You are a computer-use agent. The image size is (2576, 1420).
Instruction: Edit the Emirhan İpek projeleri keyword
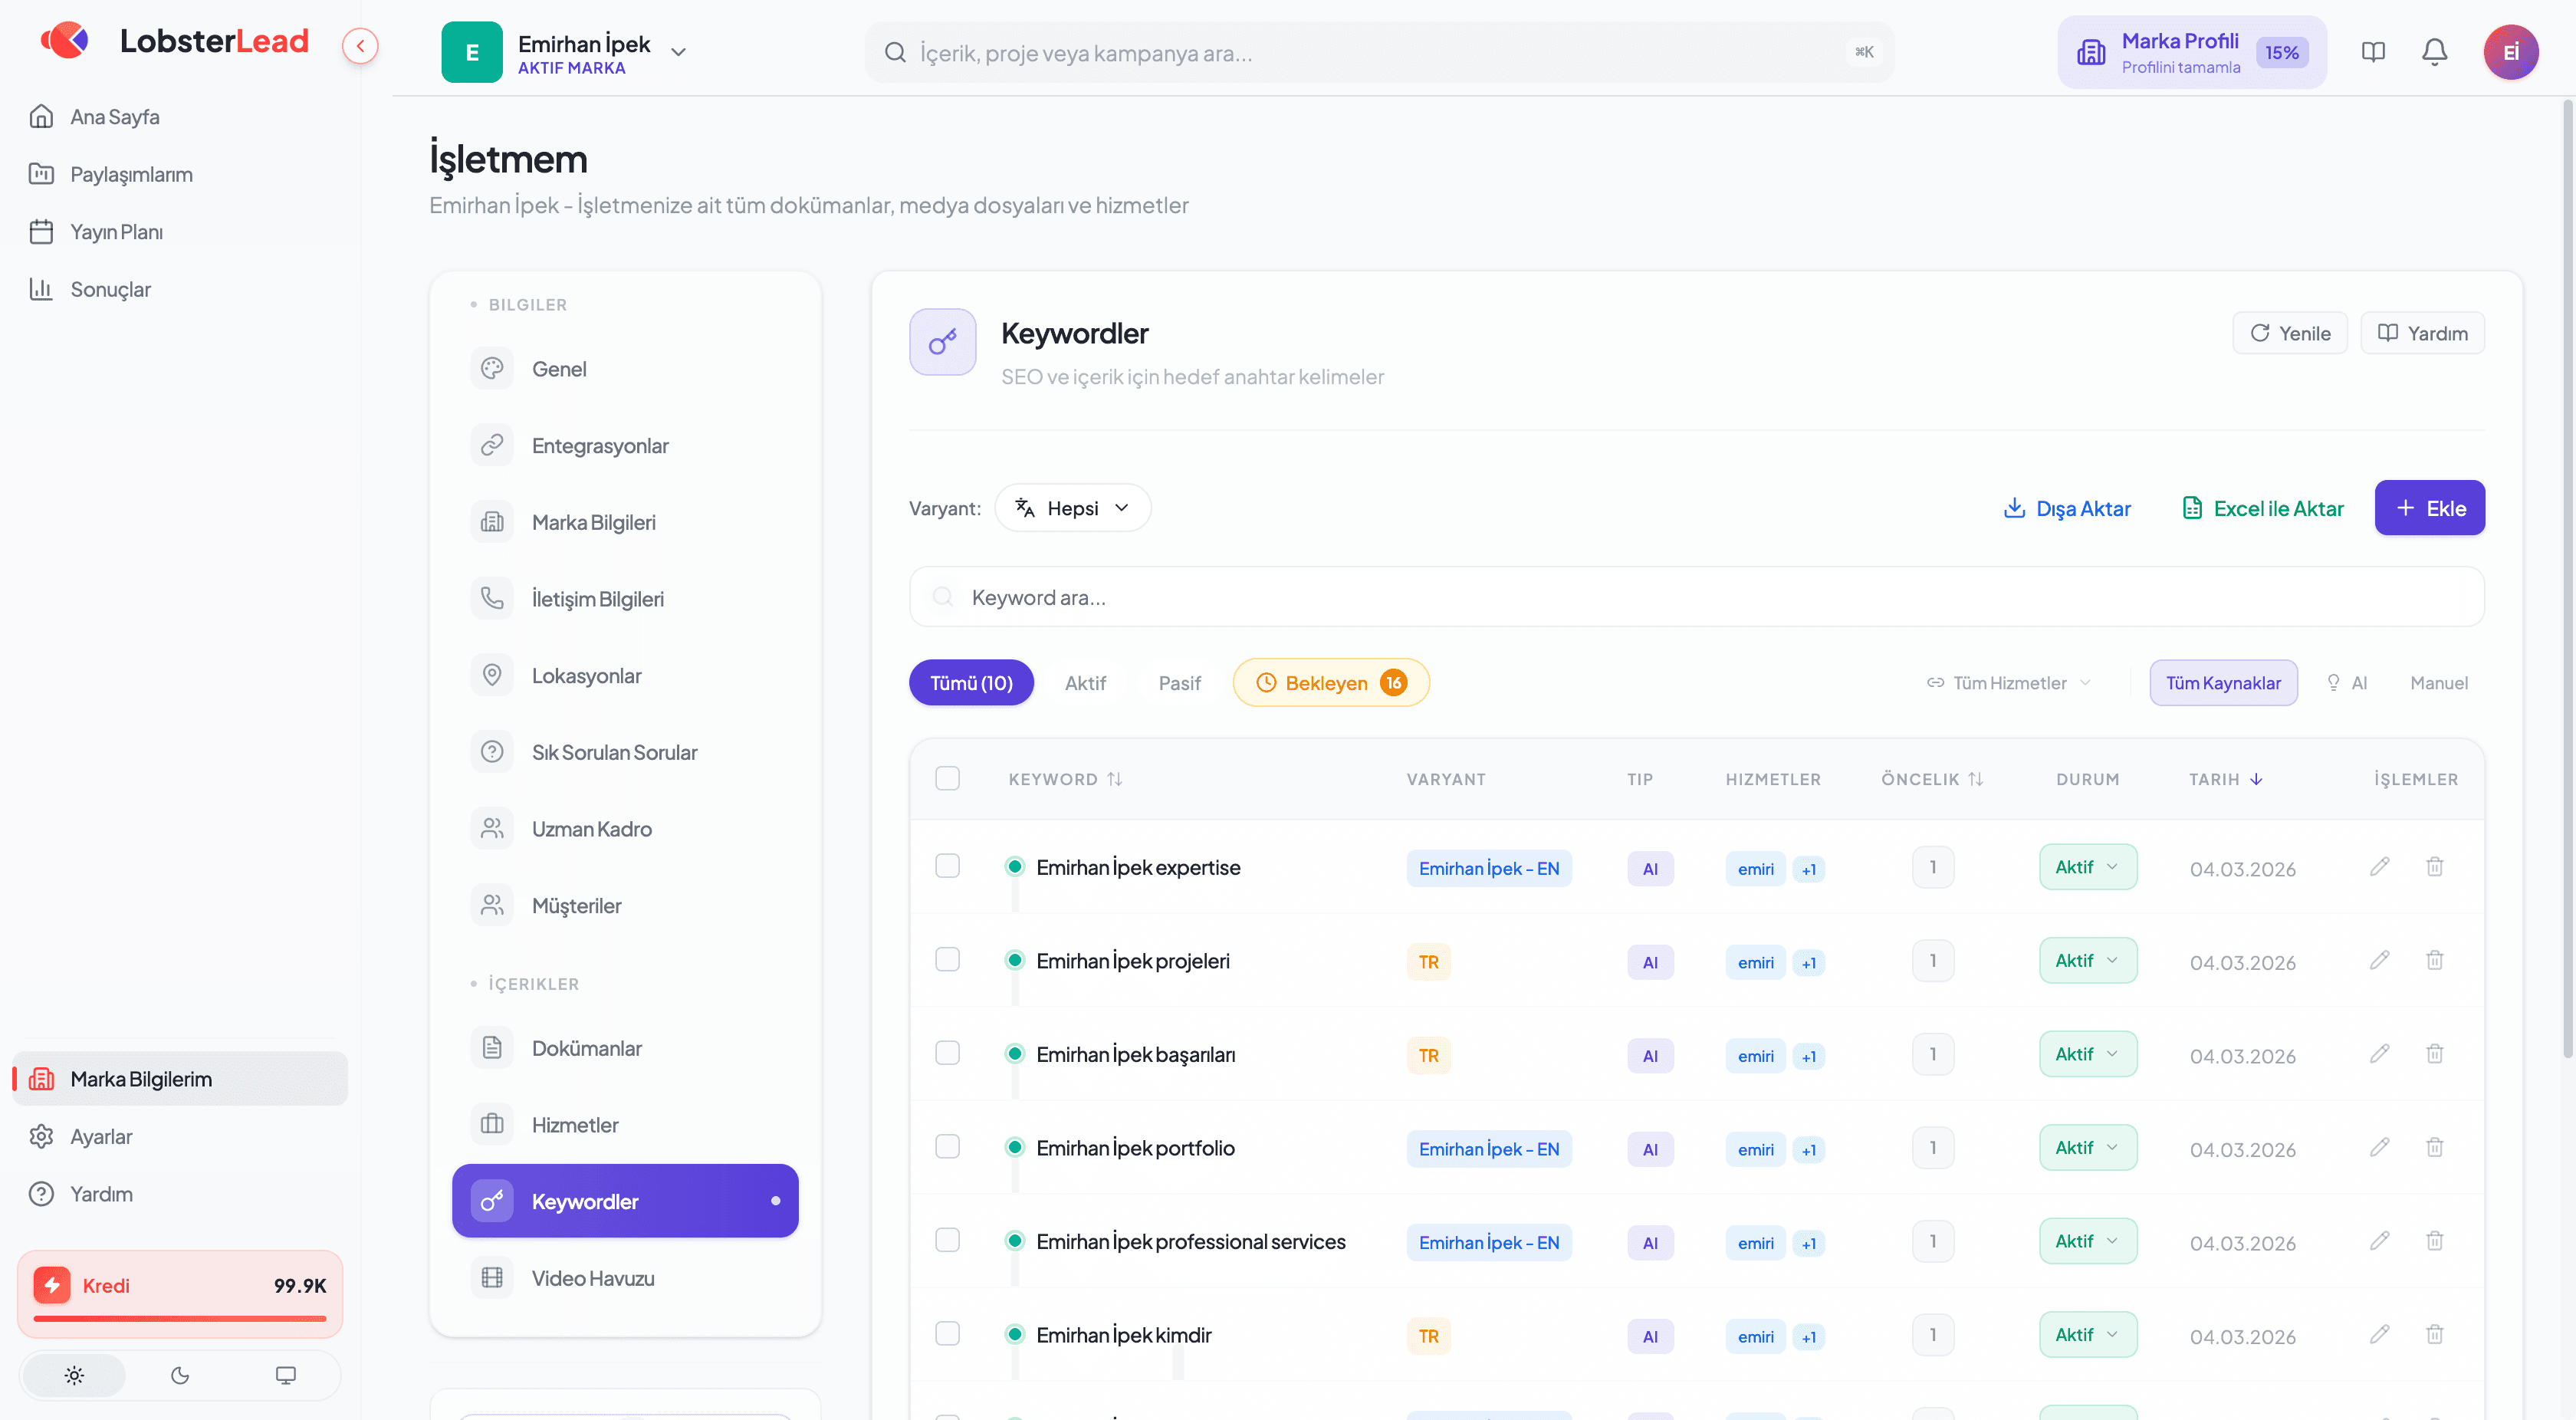pyautogui.click(x=2379, y=960)
